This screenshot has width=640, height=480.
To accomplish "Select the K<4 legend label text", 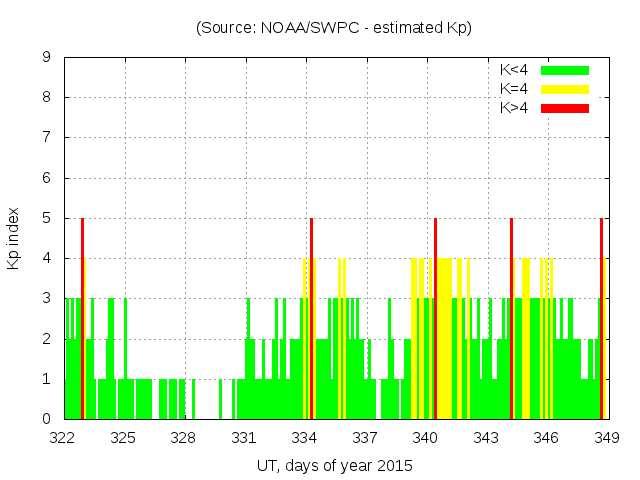I will [515, 70].
